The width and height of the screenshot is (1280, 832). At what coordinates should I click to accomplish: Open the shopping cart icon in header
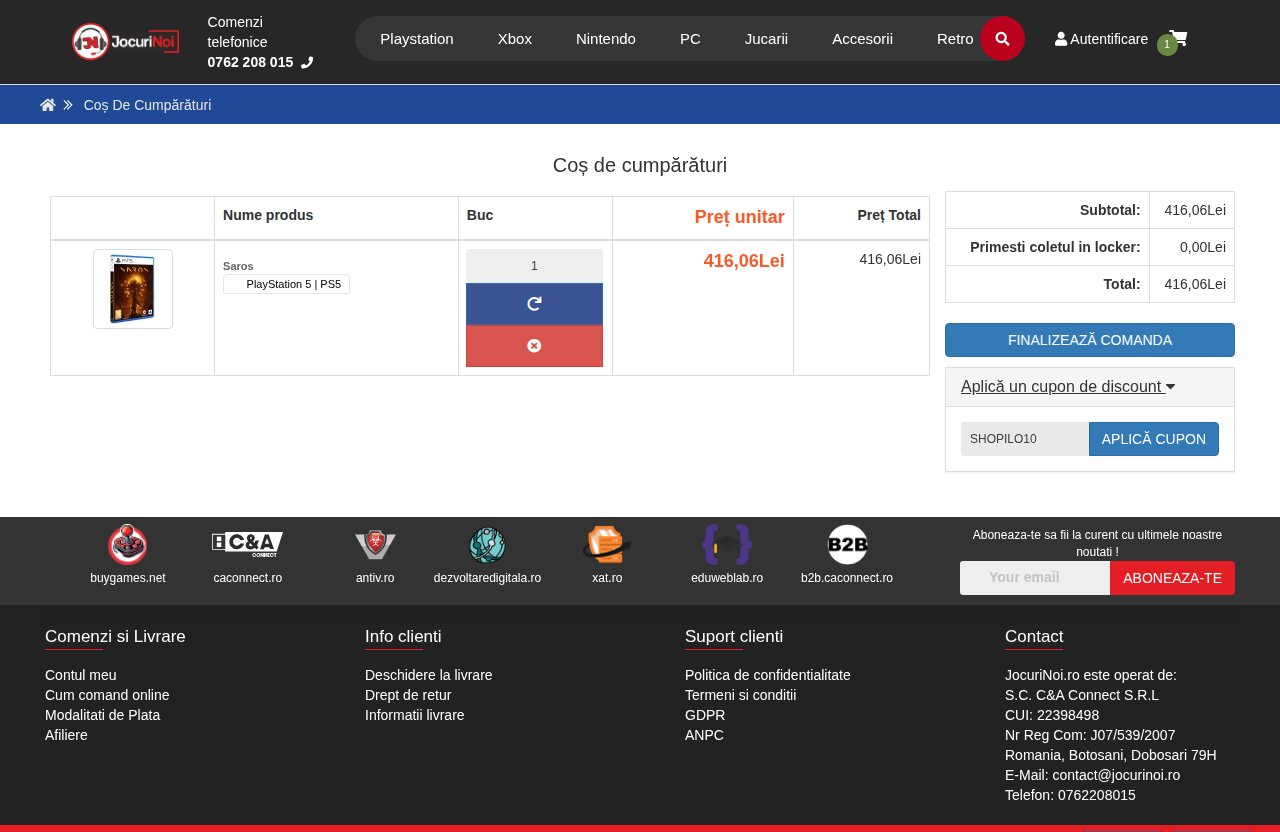[1178, 38]
